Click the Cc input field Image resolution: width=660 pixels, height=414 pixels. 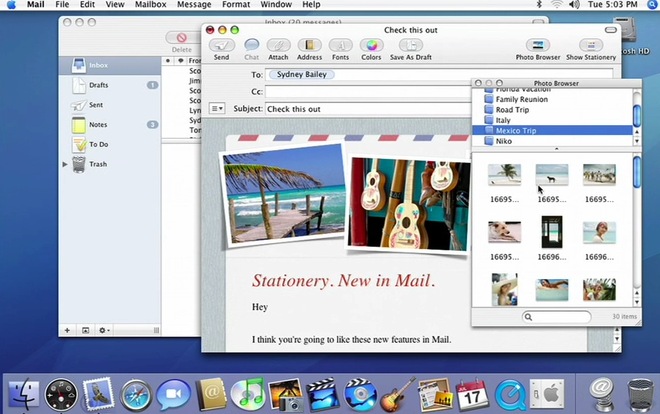(368, 92)
